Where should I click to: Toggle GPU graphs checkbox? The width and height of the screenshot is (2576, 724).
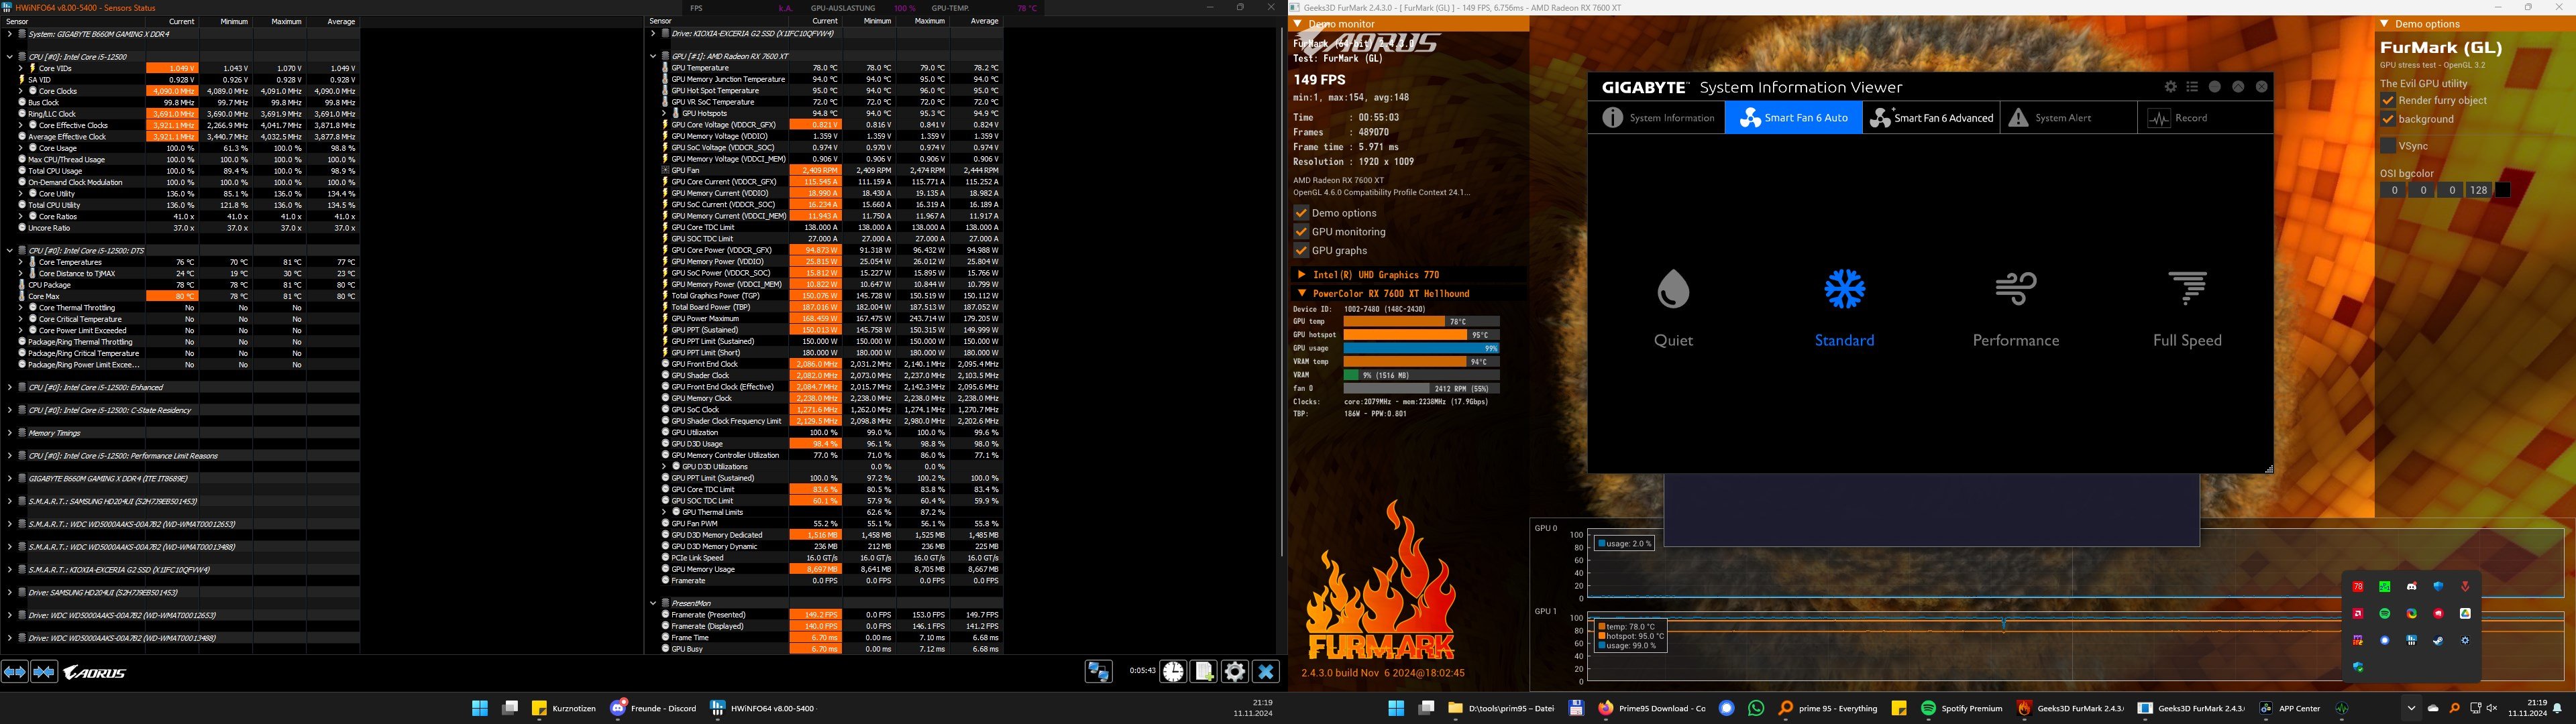click(x=1301, y=251)
